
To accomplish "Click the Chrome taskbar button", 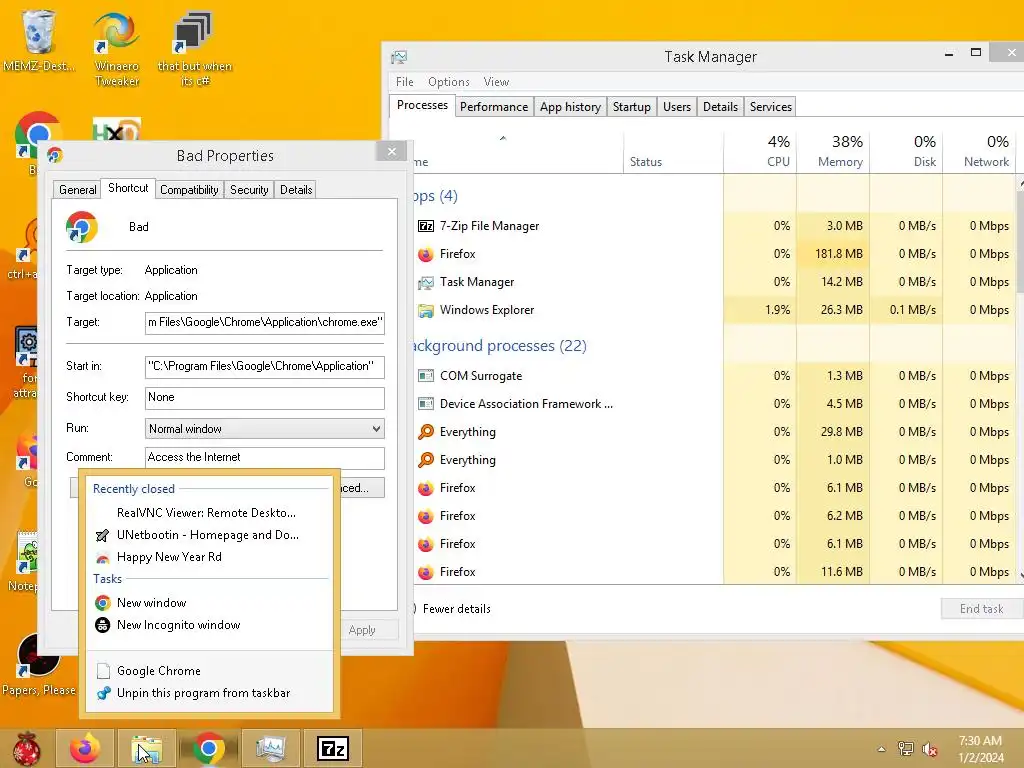I will 209,748.
